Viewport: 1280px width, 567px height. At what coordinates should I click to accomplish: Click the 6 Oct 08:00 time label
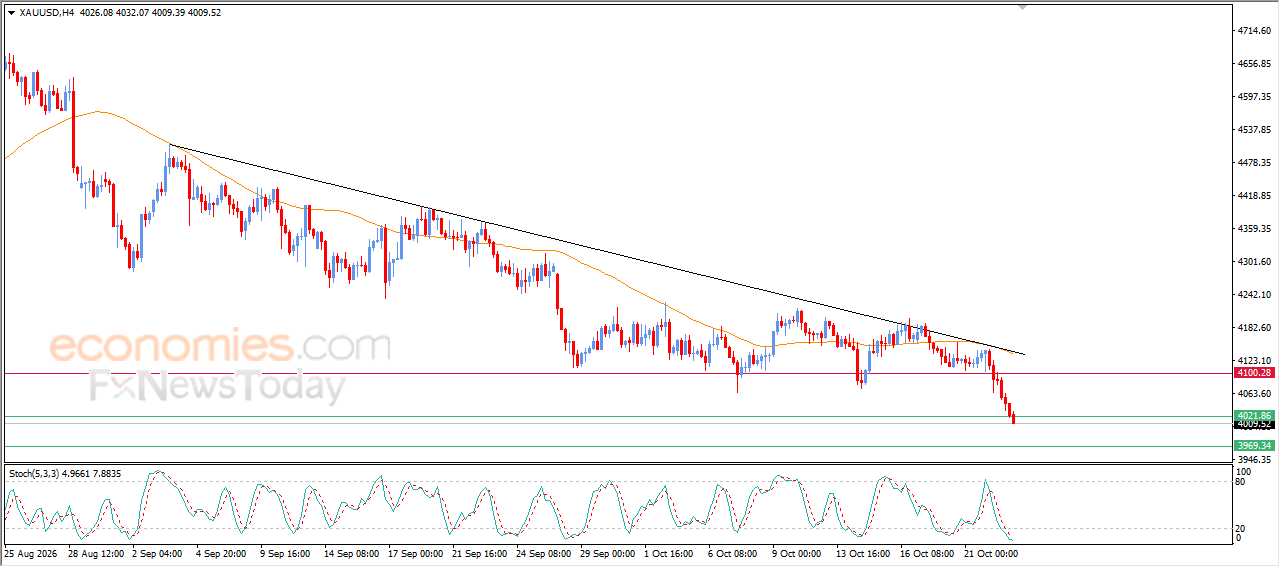[x=733, y=553]
